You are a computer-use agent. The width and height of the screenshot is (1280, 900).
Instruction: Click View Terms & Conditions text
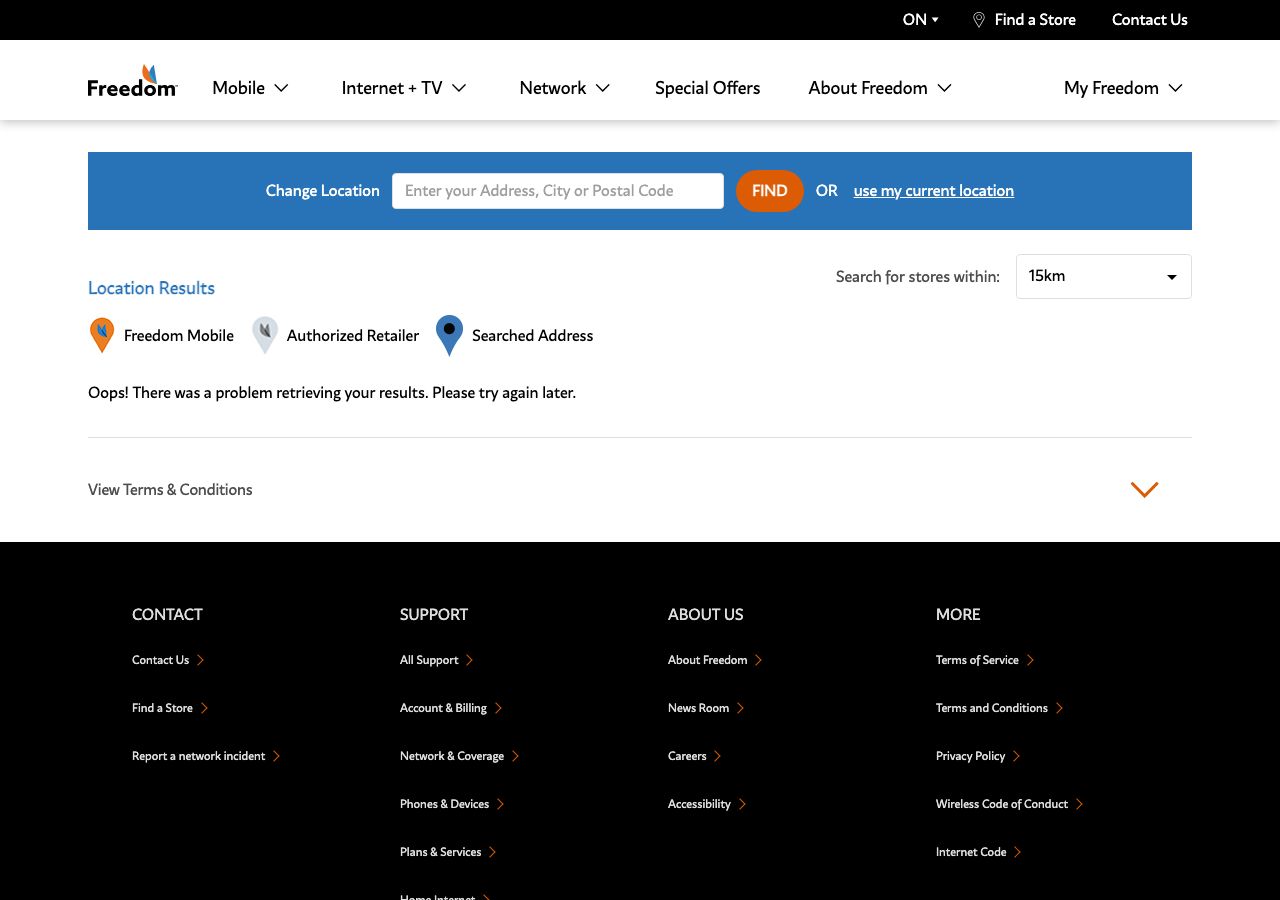tap(170, 490)
